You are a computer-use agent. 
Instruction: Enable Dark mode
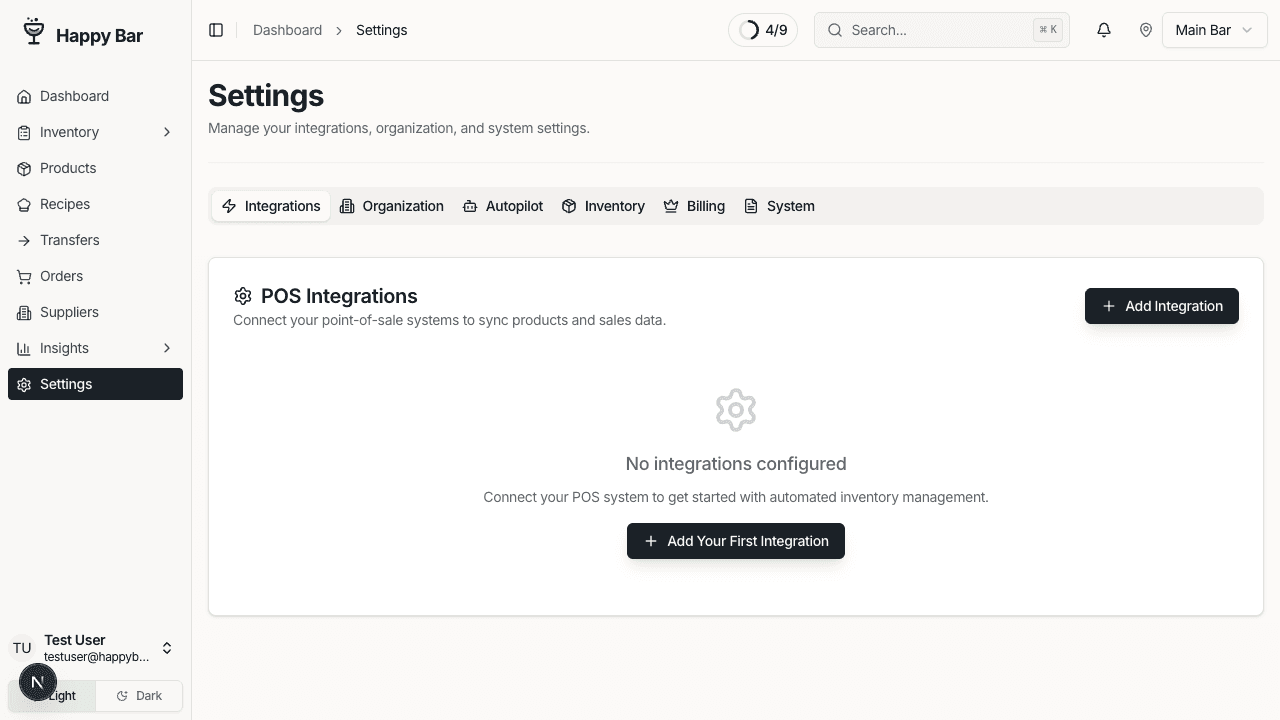coord(138,695)
